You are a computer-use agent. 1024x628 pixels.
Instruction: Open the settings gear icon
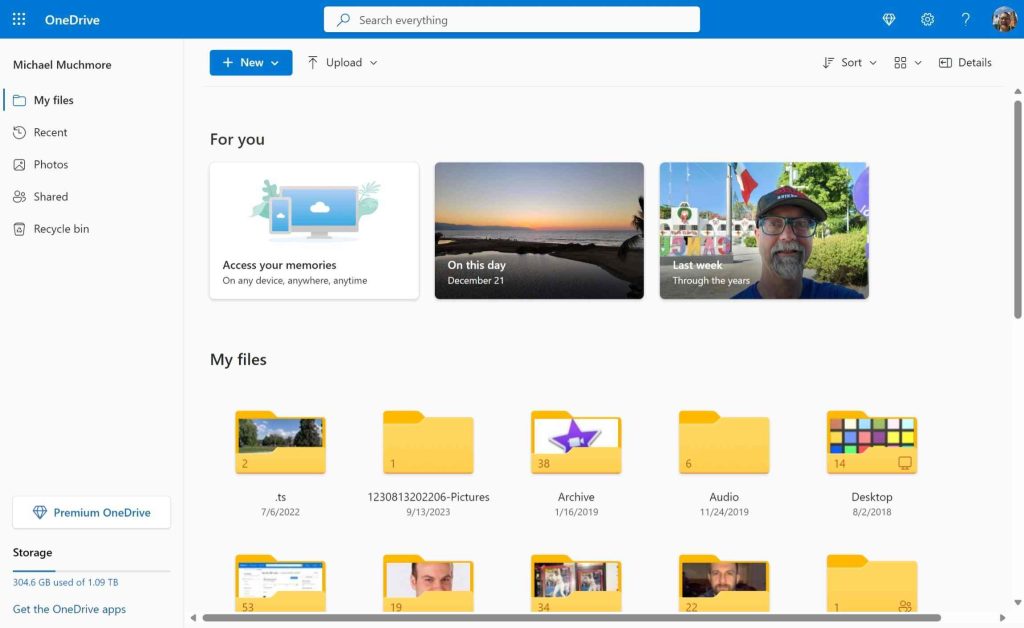click(x=927, y=20)
